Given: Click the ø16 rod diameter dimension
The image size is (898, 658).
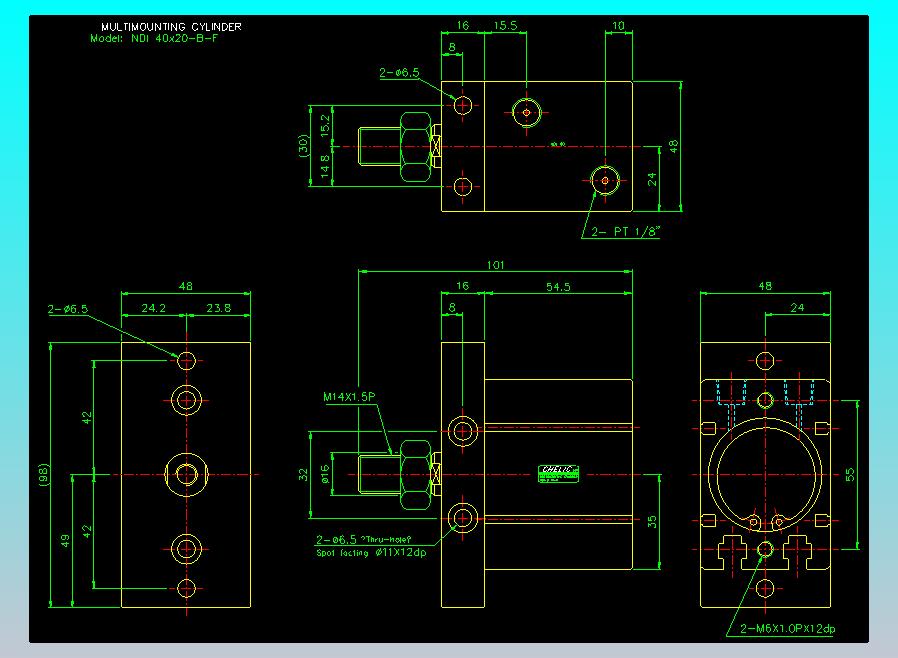Looking at the screenshot, I should pos(325,474).
